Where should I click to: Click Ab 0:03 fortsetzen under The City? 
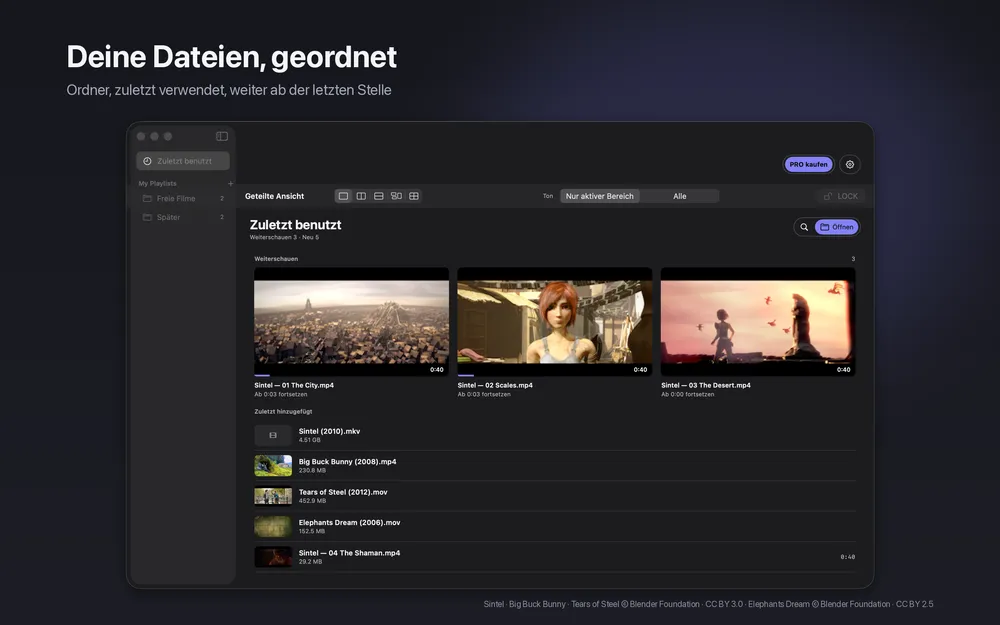click(281, 394)
